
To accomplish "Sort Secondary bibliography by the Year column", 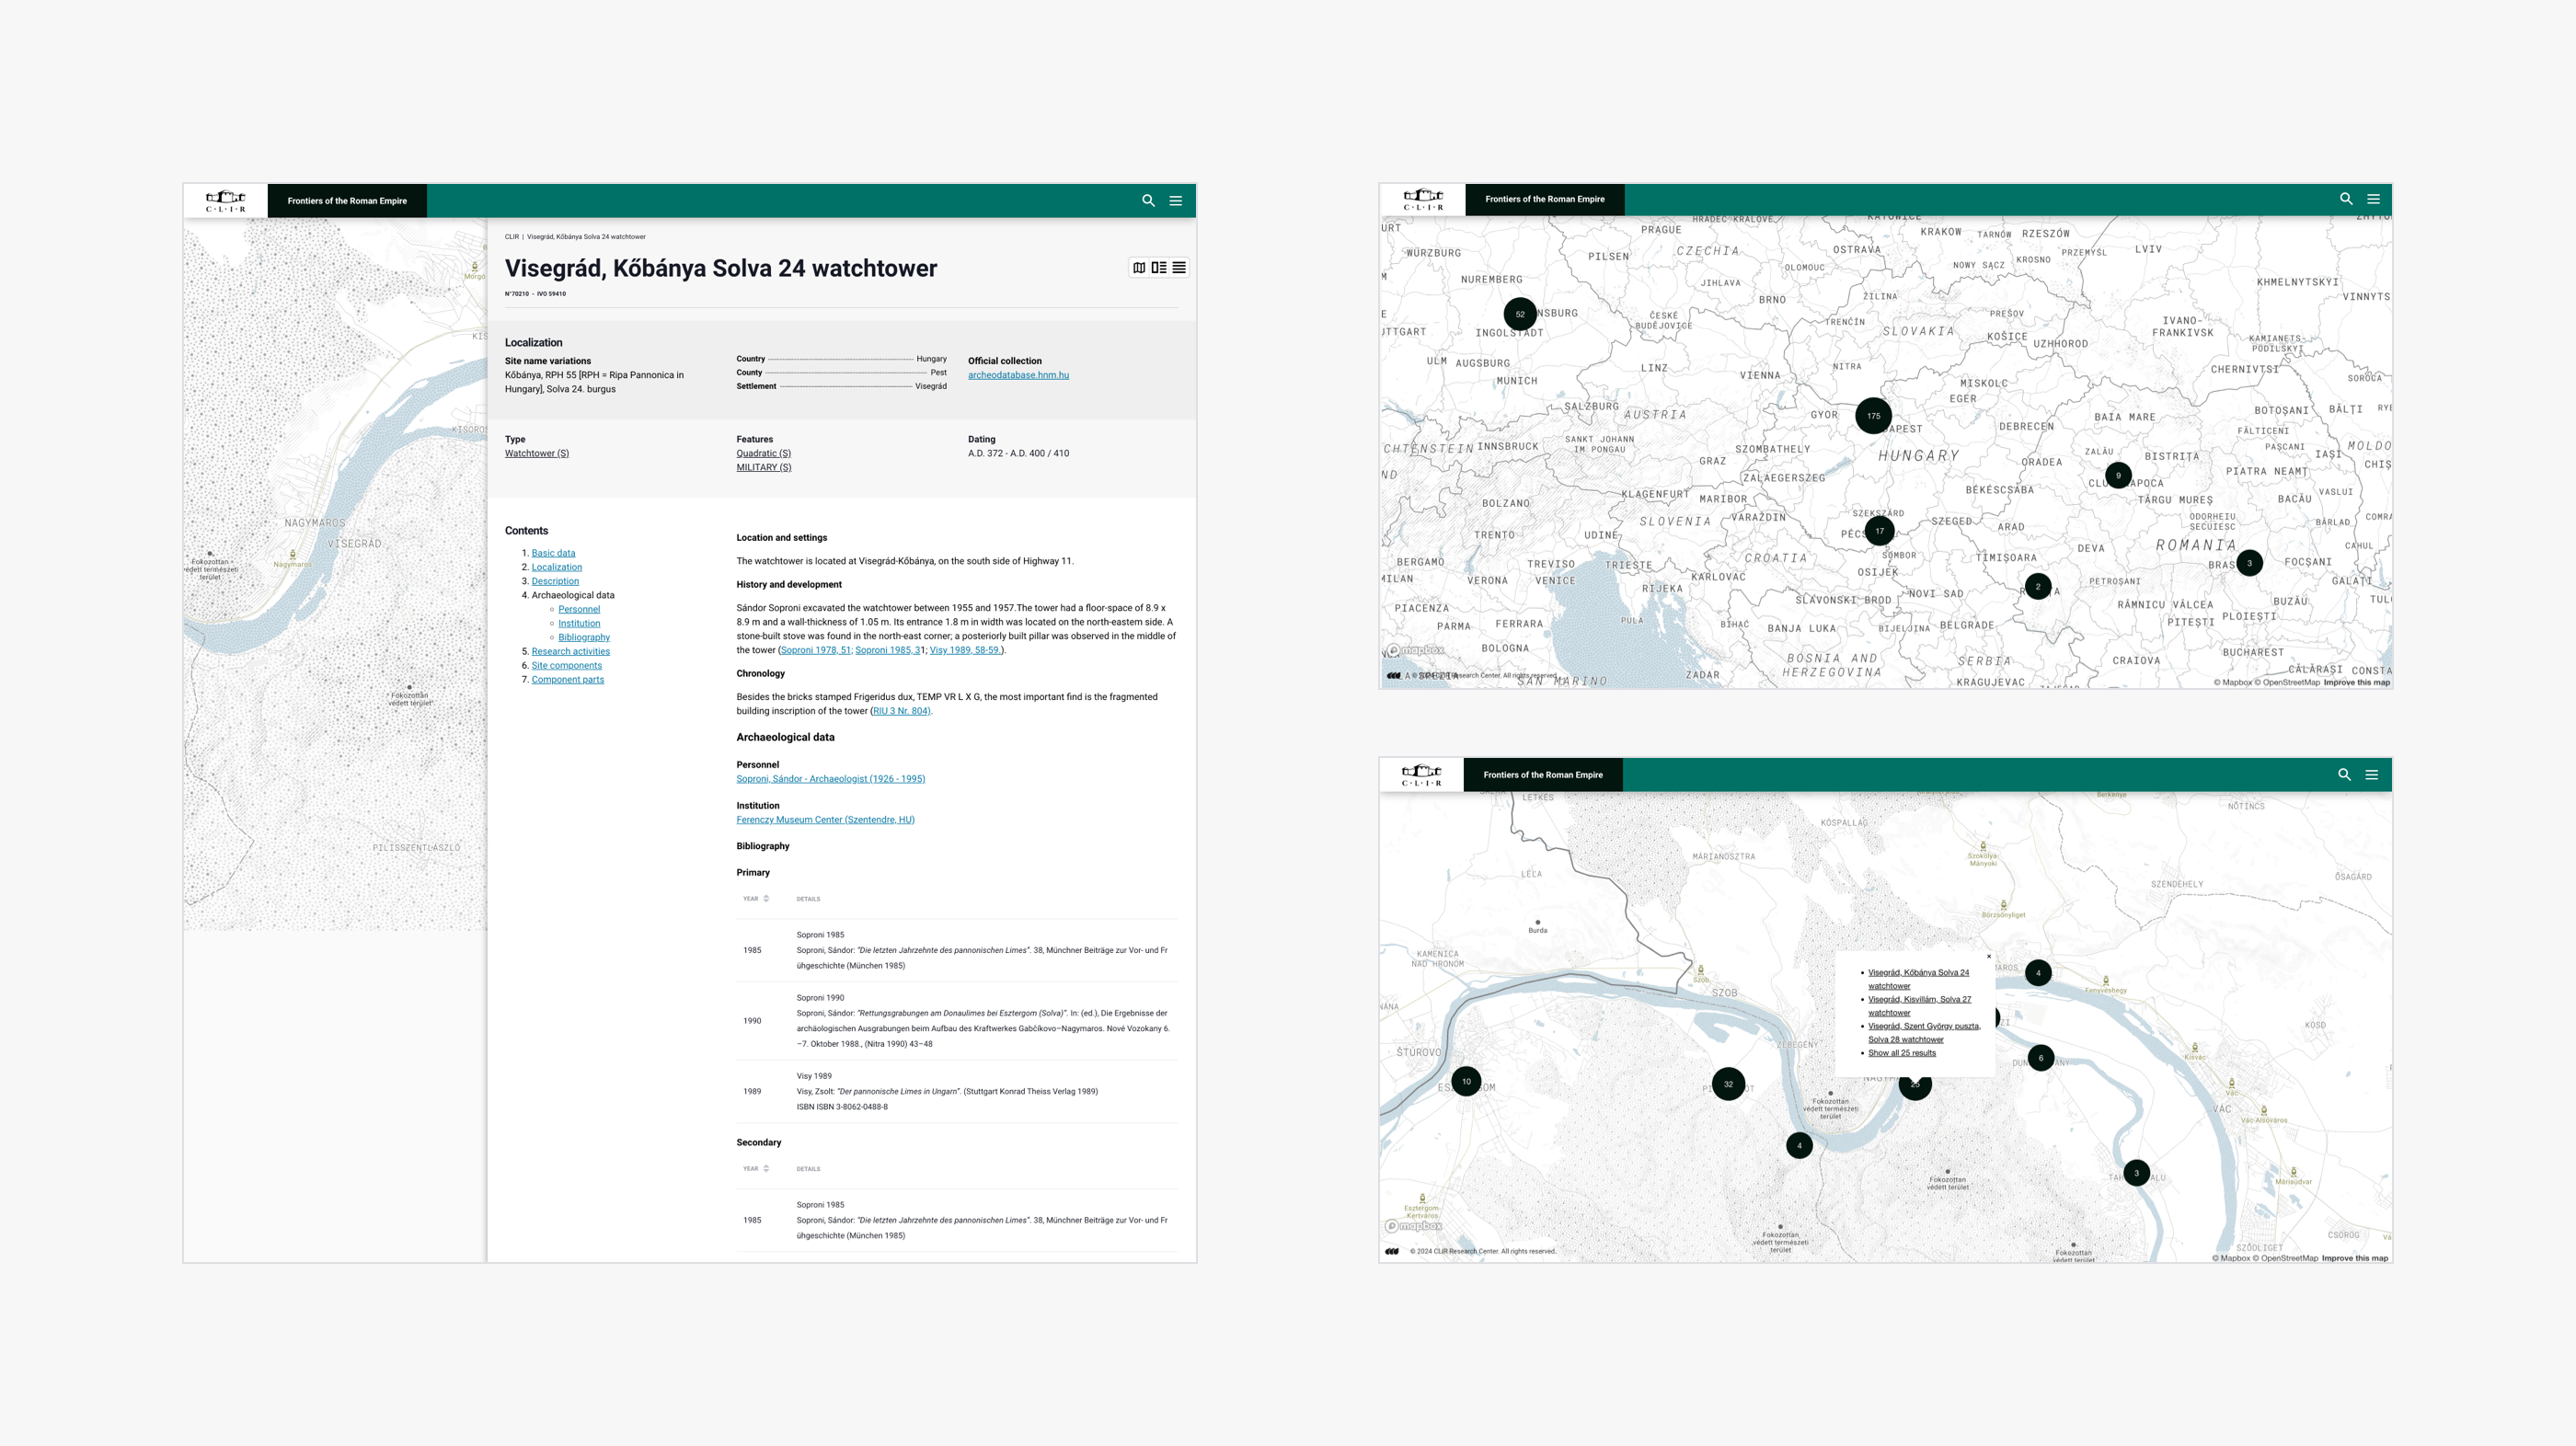I will pyautogui.click(x=756, y=1169).
